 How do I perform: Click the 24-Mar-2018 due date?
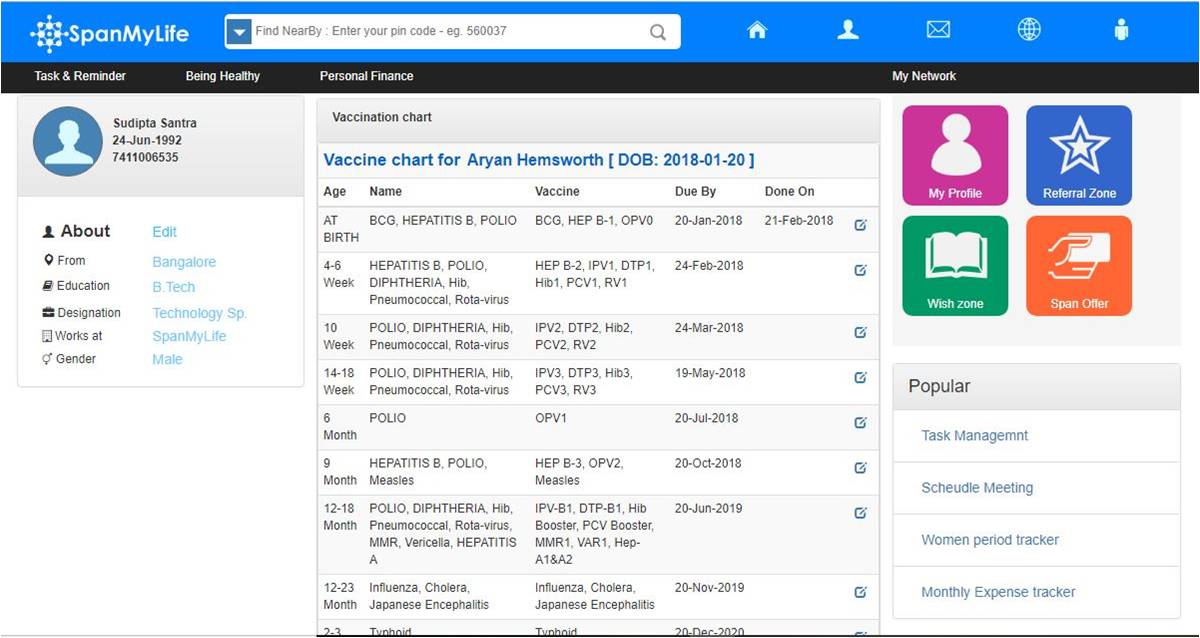[x=709, y=327]
